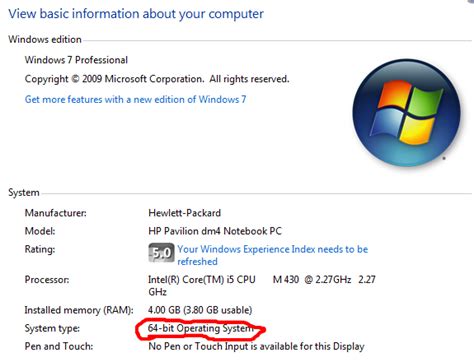This screenshot has width=474, height=362.
Task: Select the Hewlett-Packard manufacturer value
Action: pos(184,213)
